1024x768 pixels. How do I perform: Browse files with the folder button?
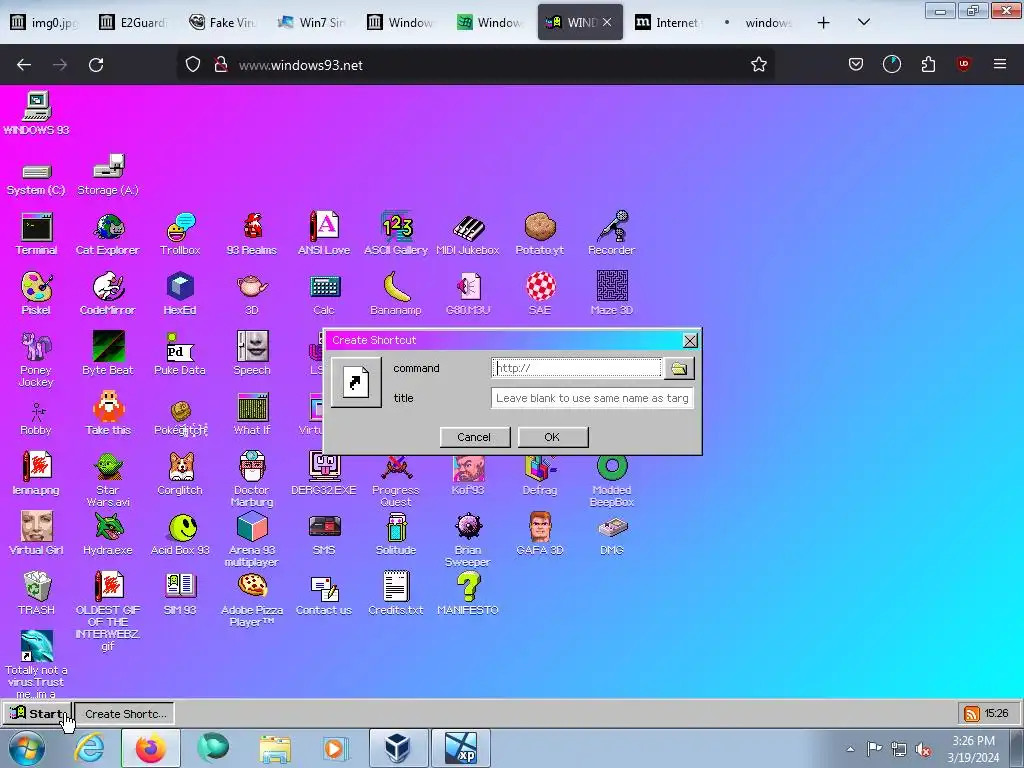click(x=679, y=368)
